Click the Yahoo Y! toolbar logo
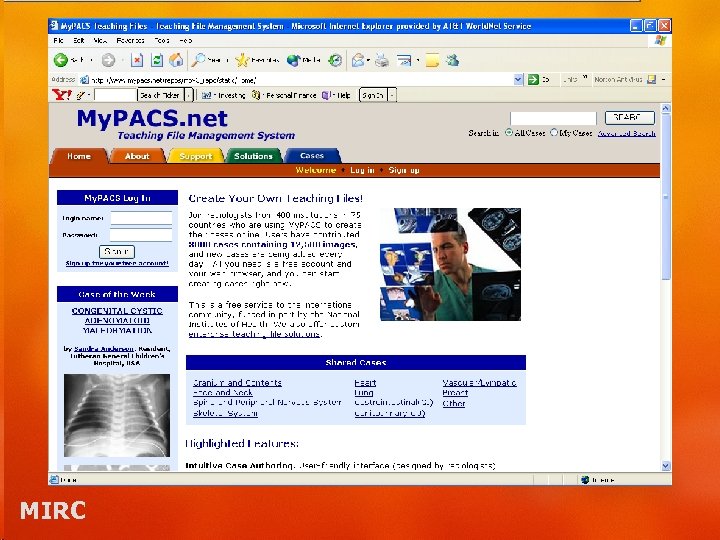 pos(62,95)
